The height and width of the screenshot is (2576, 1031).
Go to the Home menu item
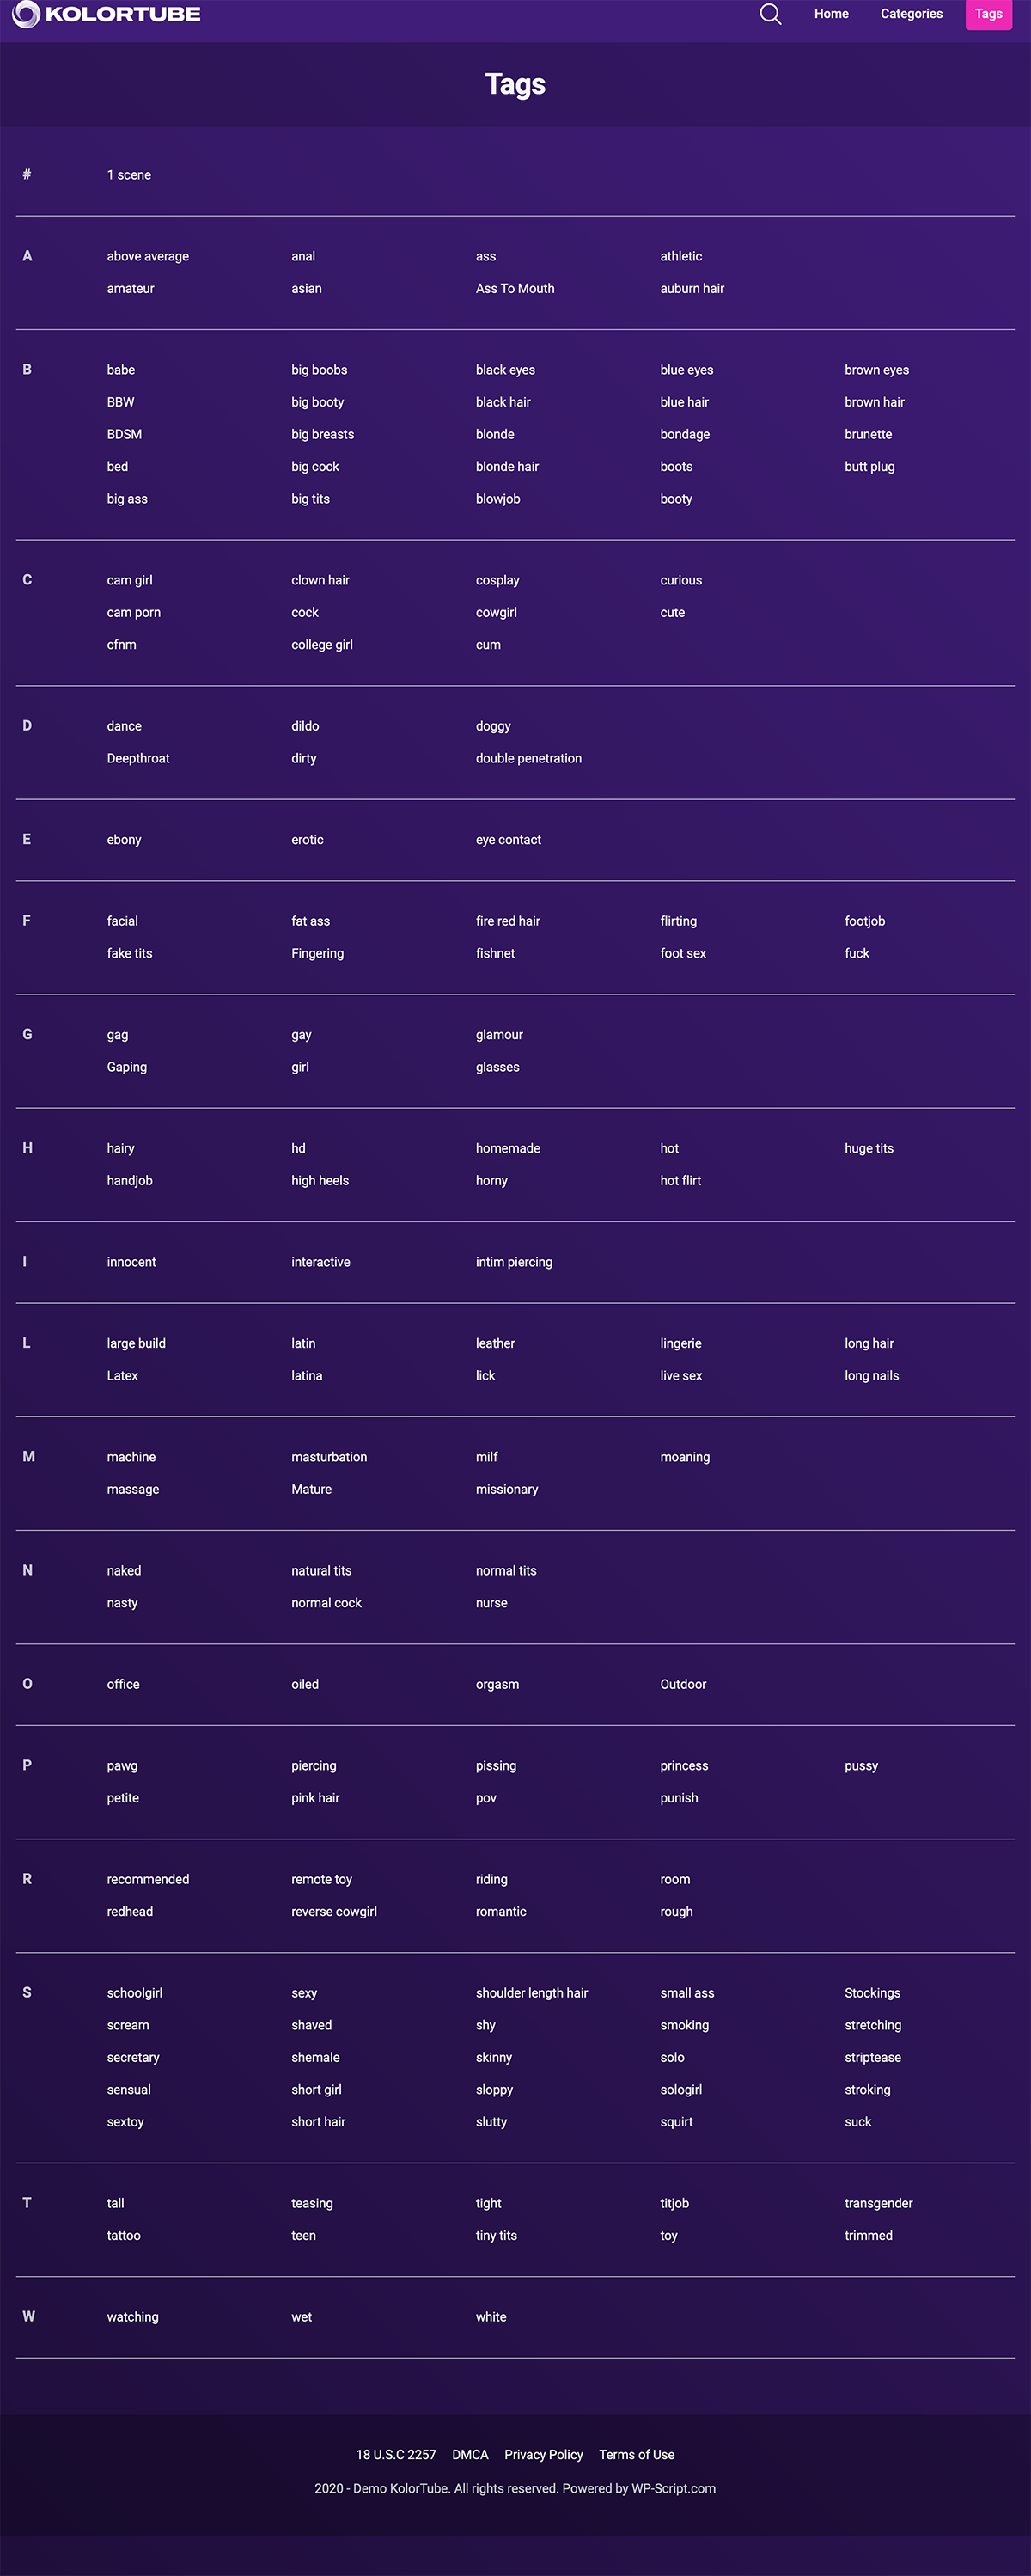coord(831,14)
